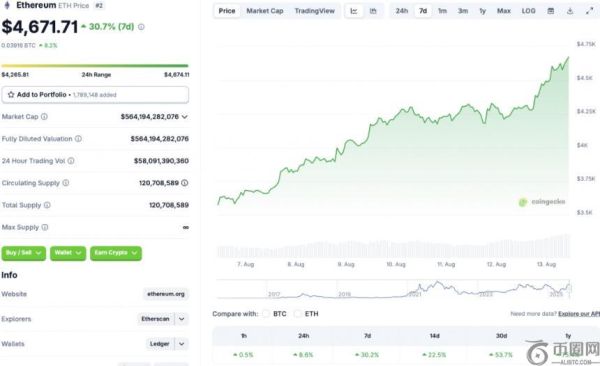The image size is (600, 366).
Task: Show info about Circulating Supply
Action: (x=66, y=183)
